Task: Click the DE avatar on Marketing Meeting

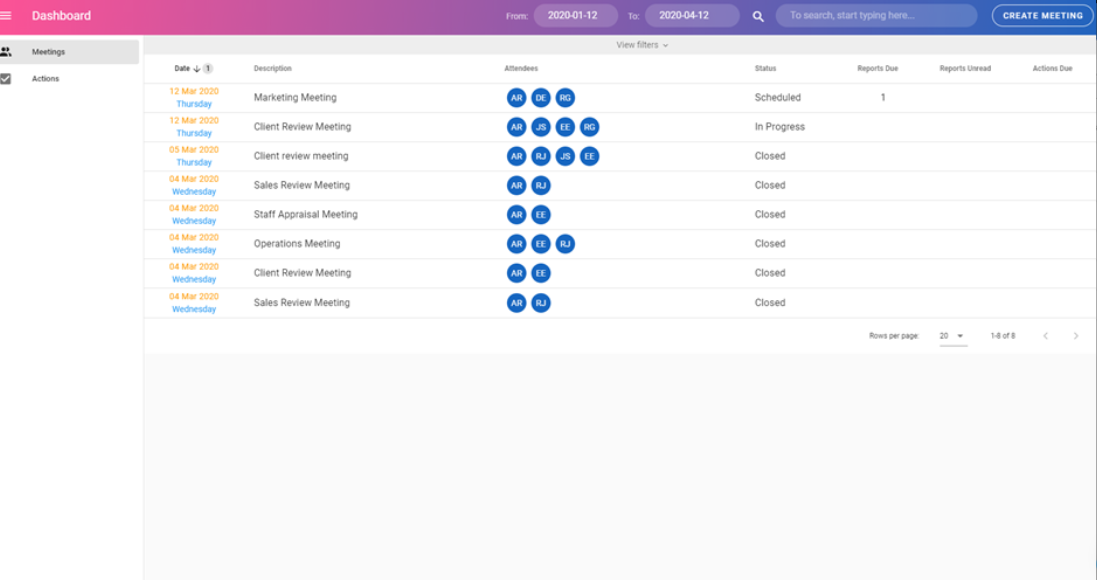Action: click(539, 97)
